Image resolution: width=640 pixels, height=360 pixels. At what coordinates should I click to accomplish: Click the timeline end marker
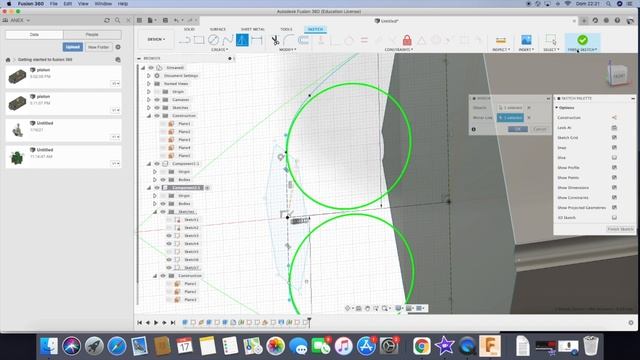[309, 322]
